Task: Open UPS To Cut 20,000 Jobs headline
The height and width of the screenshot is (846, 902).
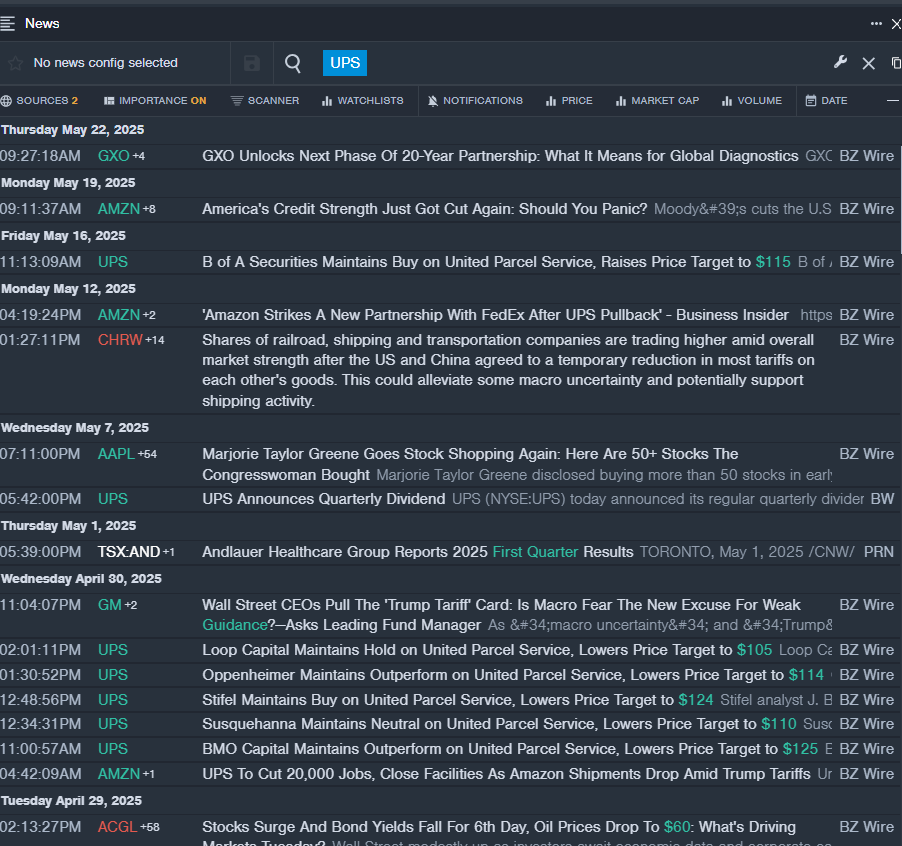Action: coord(506,774)
